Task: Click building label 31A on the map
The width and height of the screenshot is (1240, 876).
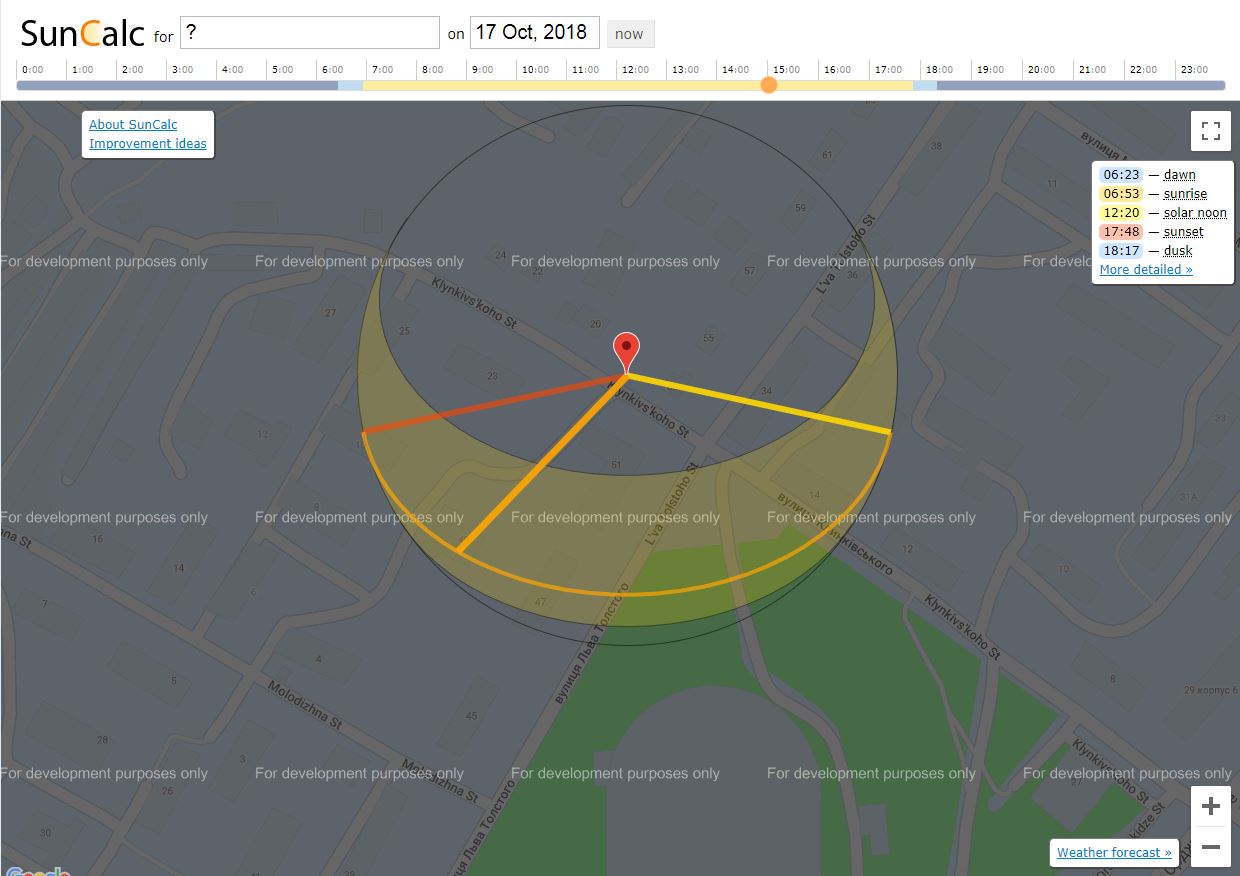Action: pyautogui.click(x=1188, y=497)
